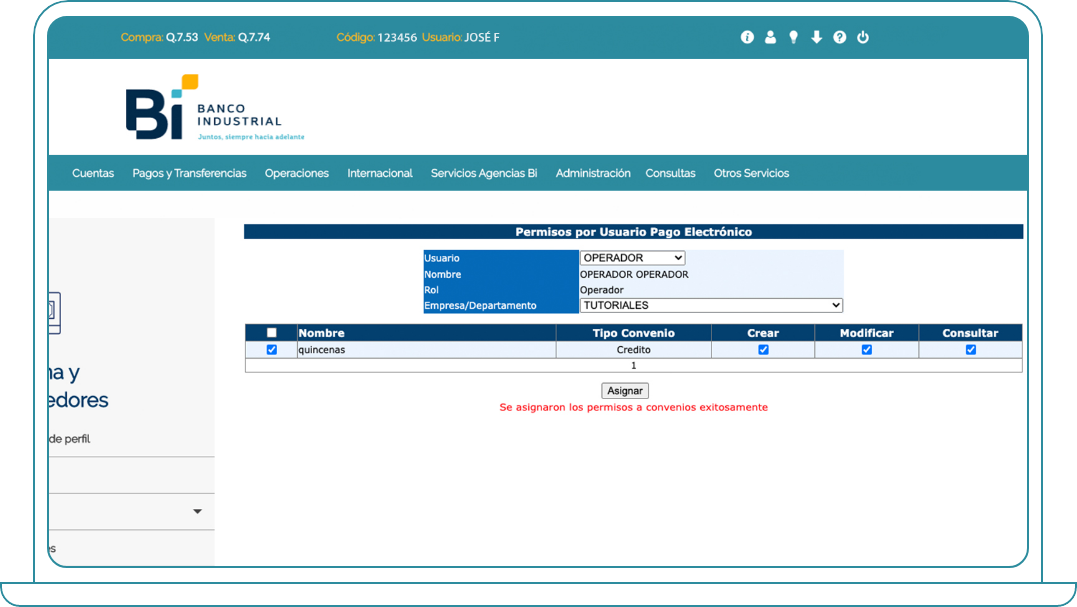Viewport: 1077px width, 607px height.
Task: Open the Empresa/Departamento TUTORIALES dropdown
Action: (x=711, y=305)
